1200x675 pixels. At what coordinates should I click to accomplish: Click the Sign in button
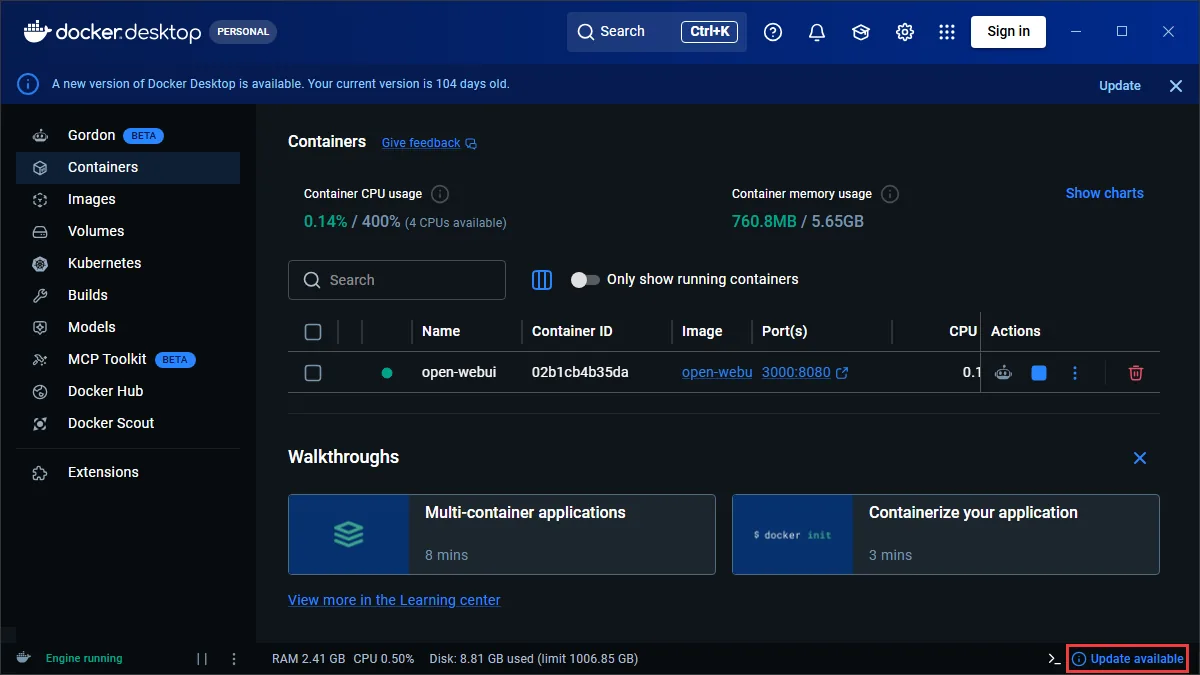click(1008, 32)
